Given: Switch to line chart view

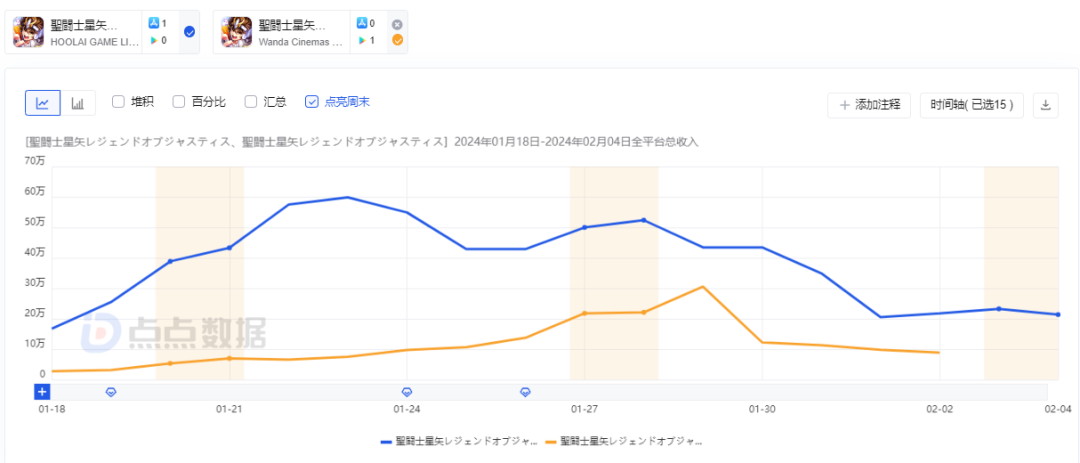Looking at the screenshot, I should [x=43, y=102].
